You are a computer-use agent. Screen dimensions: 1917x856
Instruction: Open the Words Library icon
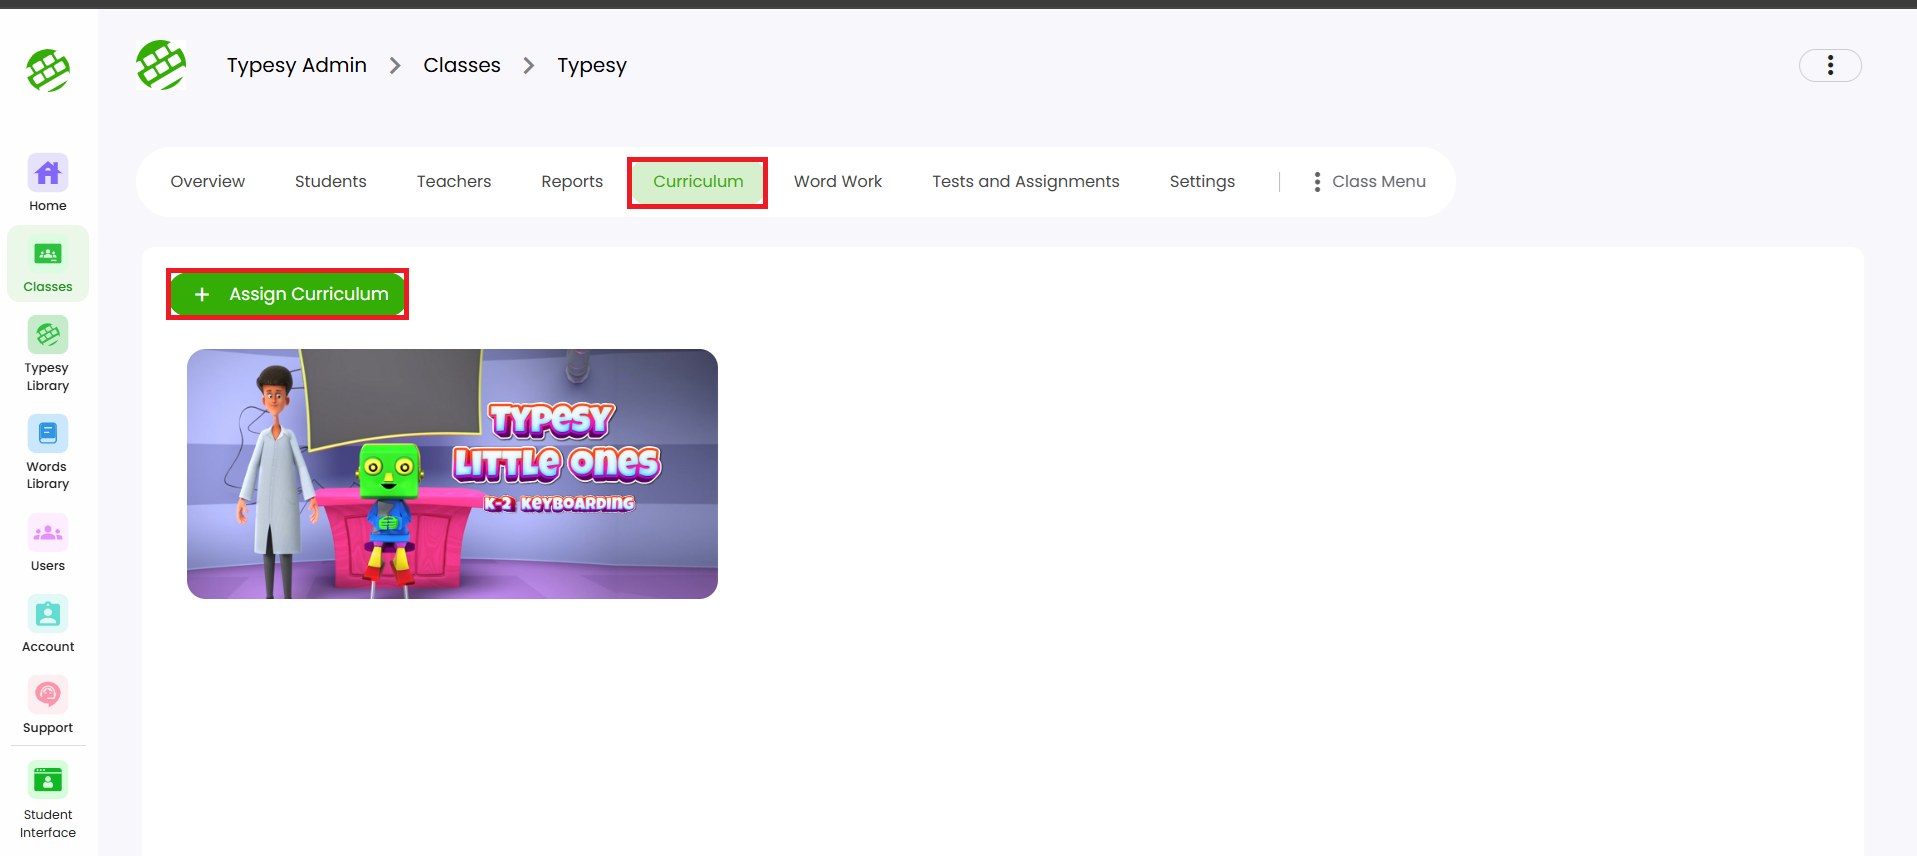click(48, 435)
